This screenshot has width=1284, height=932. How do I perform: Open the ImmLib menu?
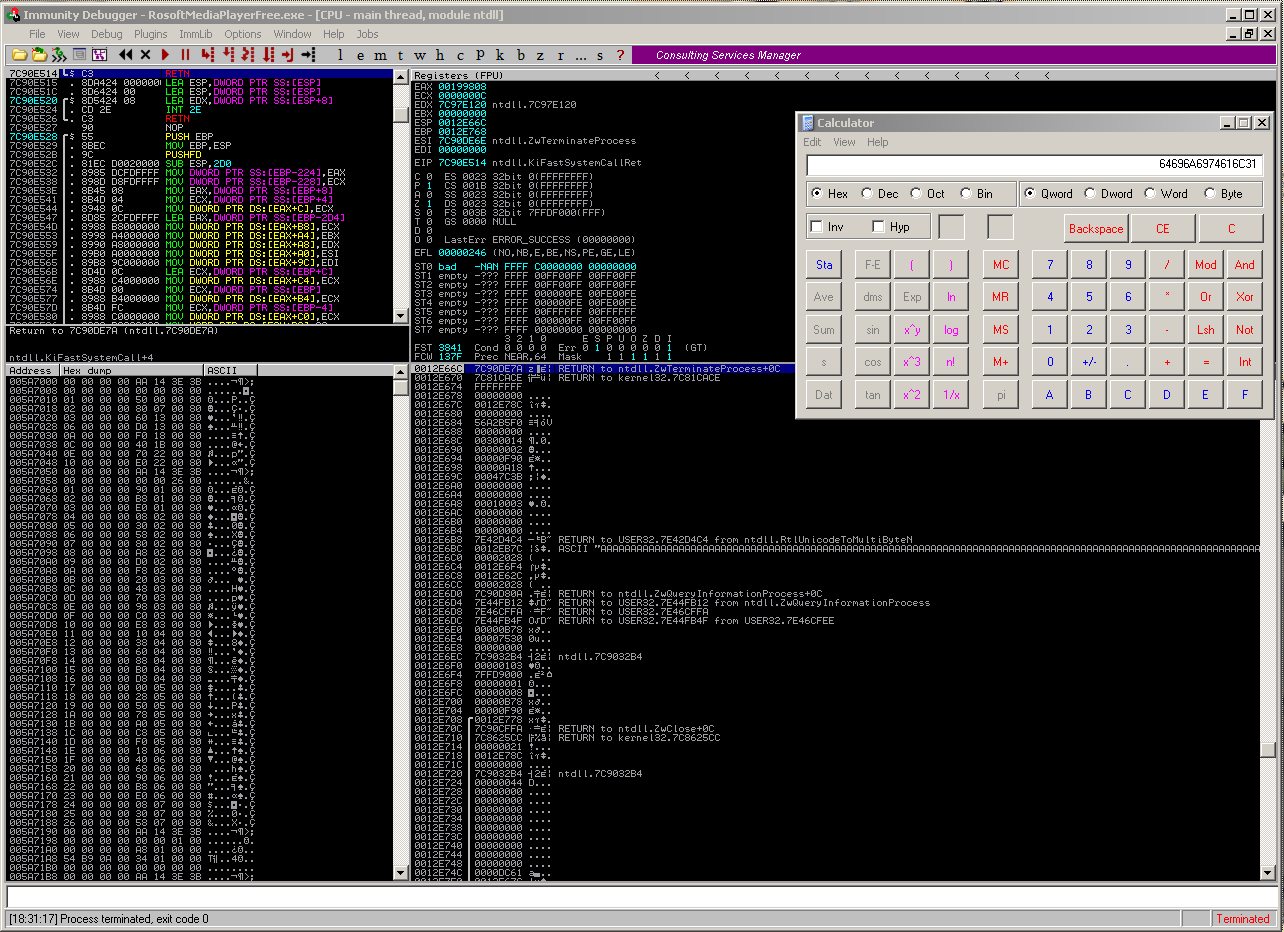point(195,34)
